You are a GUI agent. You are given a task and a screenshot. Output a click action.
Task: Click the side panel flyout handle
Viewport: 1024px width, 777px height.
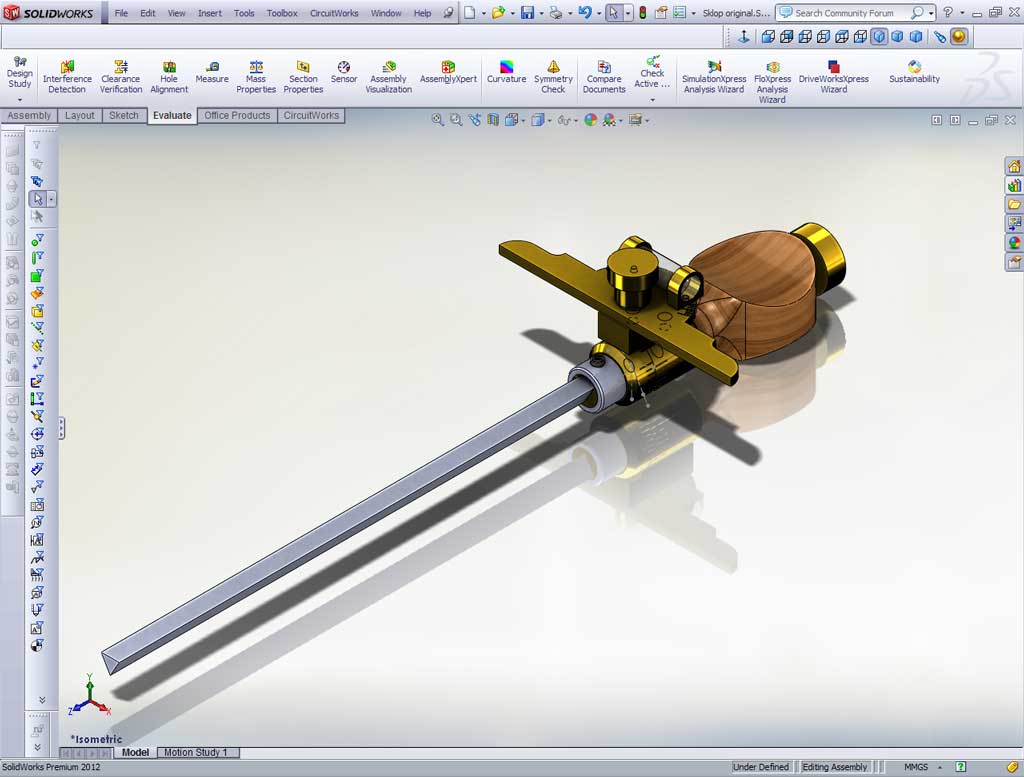pos(61,428)
